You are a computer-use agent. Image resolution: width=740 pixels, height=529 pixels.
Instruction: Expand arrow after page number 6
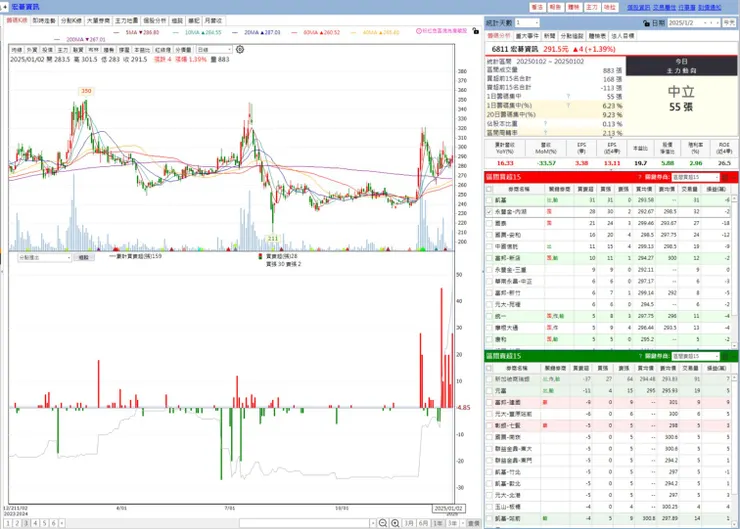[62, 523]
